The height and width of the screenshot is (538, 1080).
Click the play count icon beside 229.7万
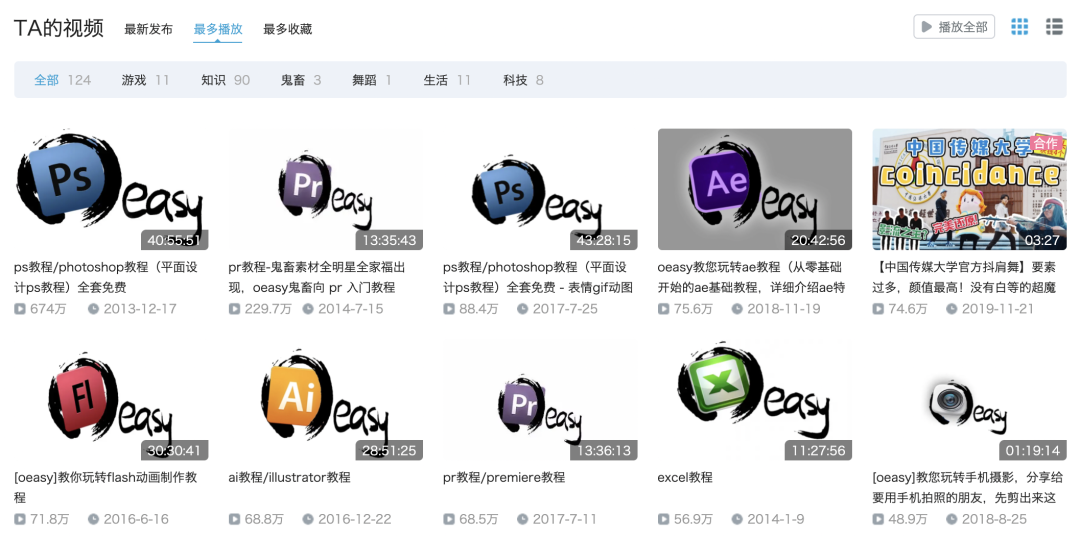click(x=235, y=309)
